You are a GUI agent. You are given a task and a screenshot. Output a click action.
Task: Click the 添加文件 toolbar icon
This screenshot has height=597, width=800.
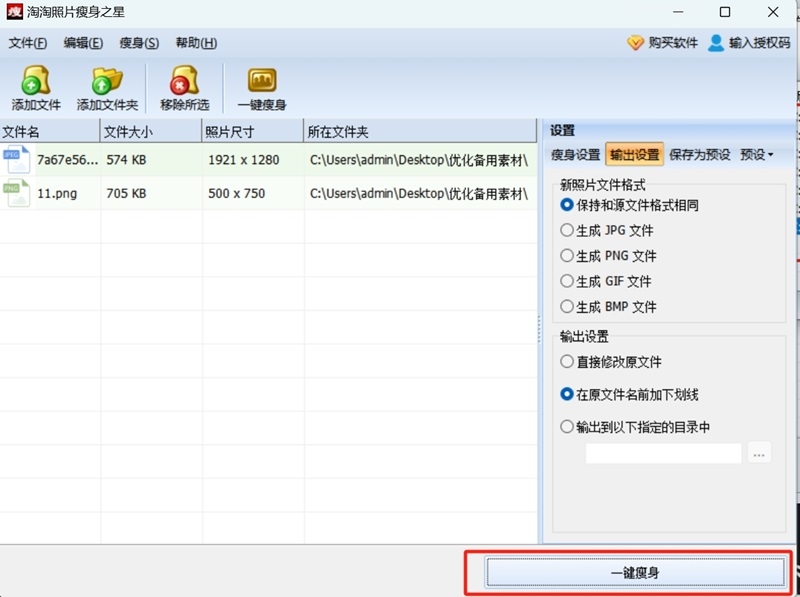click(x=36, y=81)
